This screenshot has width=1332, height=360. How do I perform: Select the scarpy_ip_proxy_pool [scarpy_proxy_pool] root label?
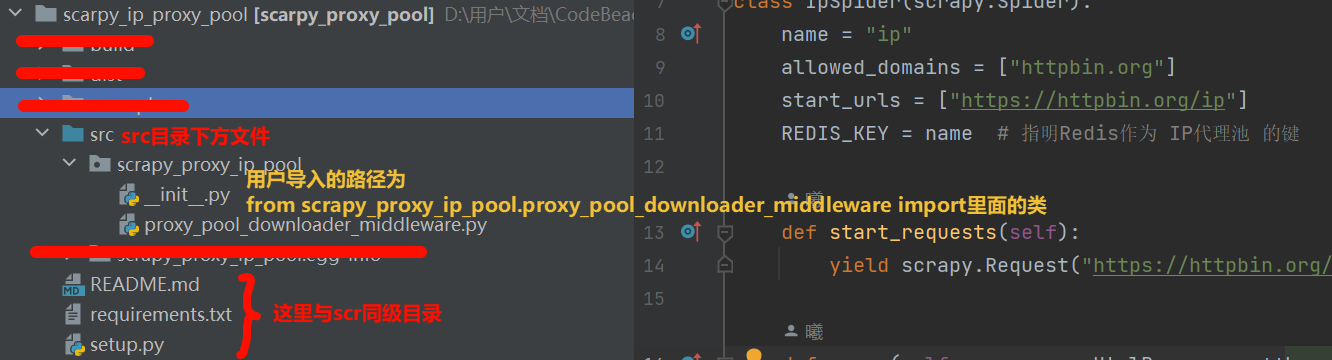(x=248, y=14)
